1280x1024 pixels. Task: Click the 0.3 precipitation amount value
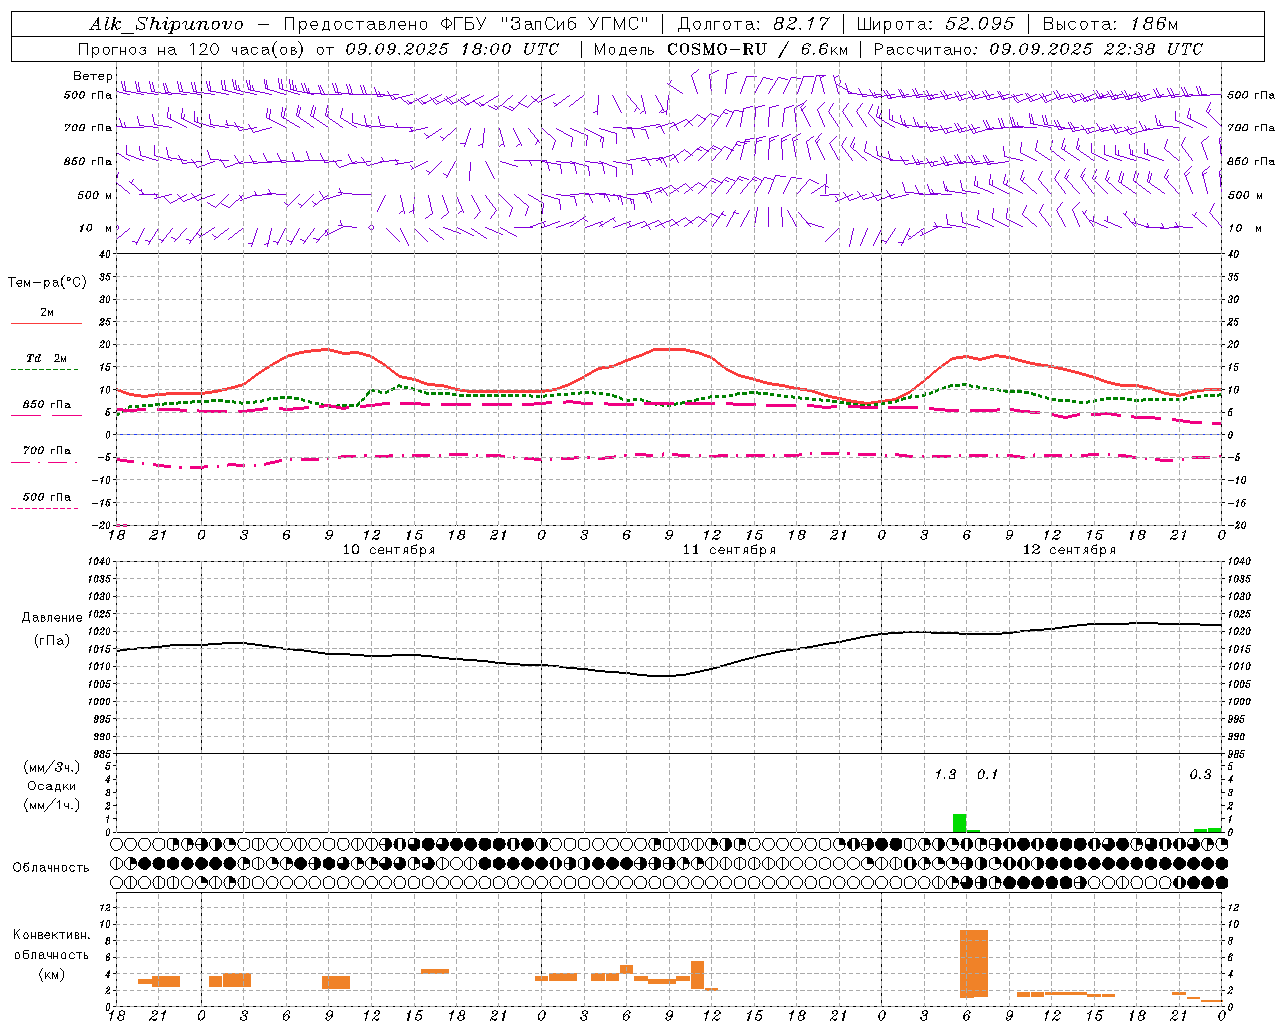(1200, 775)
